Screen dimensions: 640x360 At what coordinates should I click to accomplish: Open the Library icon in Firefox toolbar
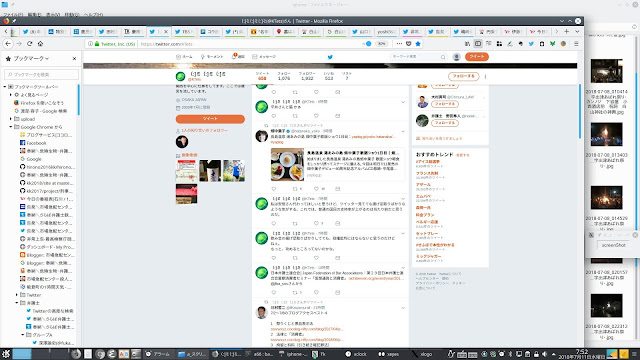point(467,44)
